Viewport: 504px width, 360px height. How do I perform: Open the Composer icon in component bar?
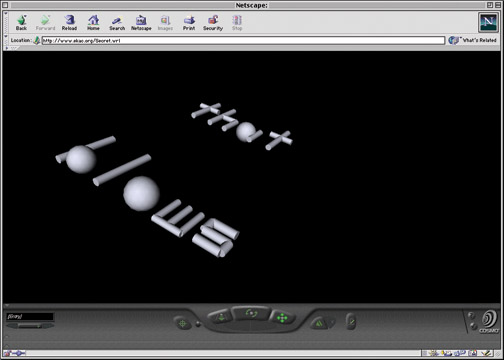click(485, 353)
